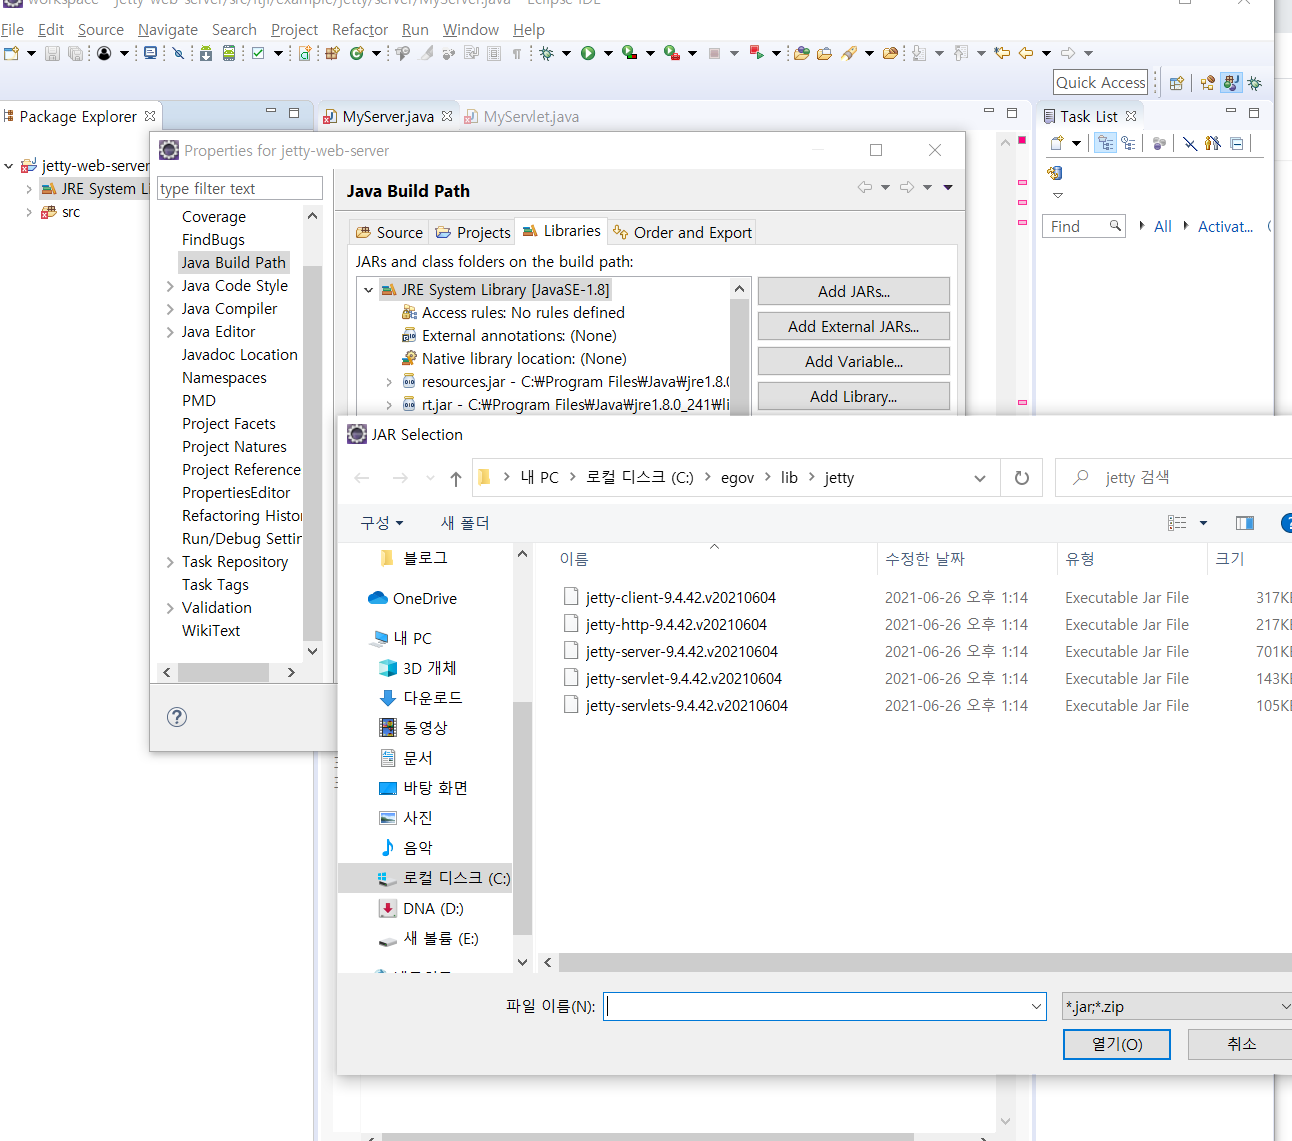Image resolution: width=1292 pixels, height=1141 pixels.
Task: Click the green Run toolbar icon
Action: click(x=588, y=53)
